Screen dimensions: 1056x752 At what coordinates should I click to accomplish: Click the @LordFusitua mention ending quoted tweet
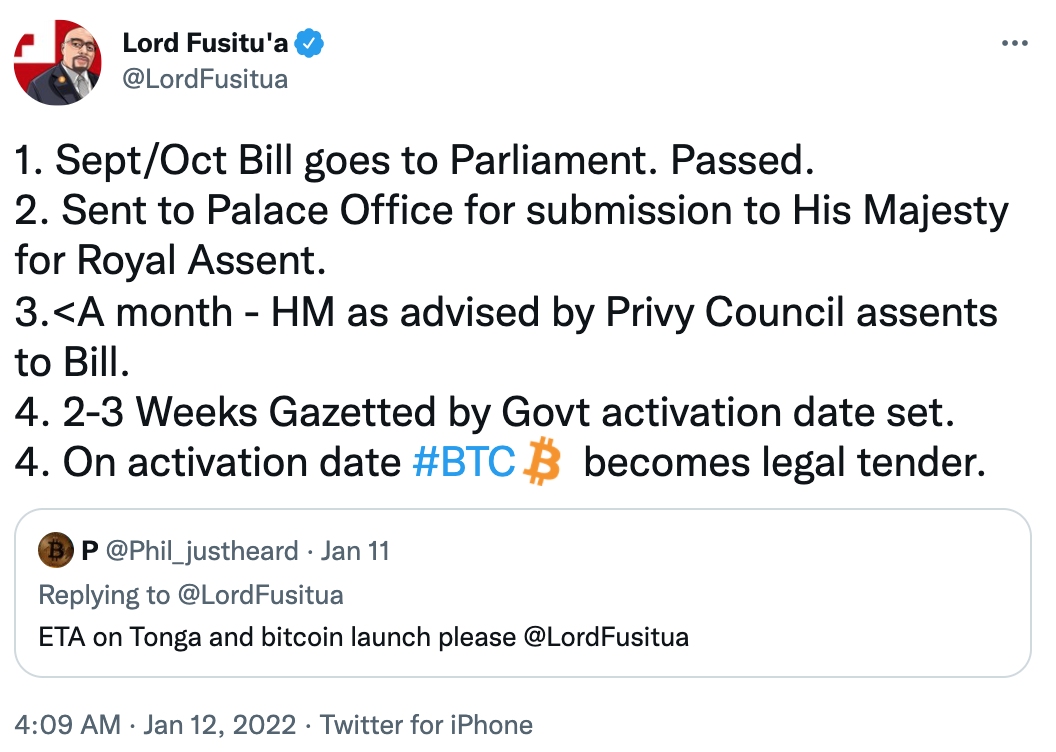pyautogui.click(x=606, y=637)
